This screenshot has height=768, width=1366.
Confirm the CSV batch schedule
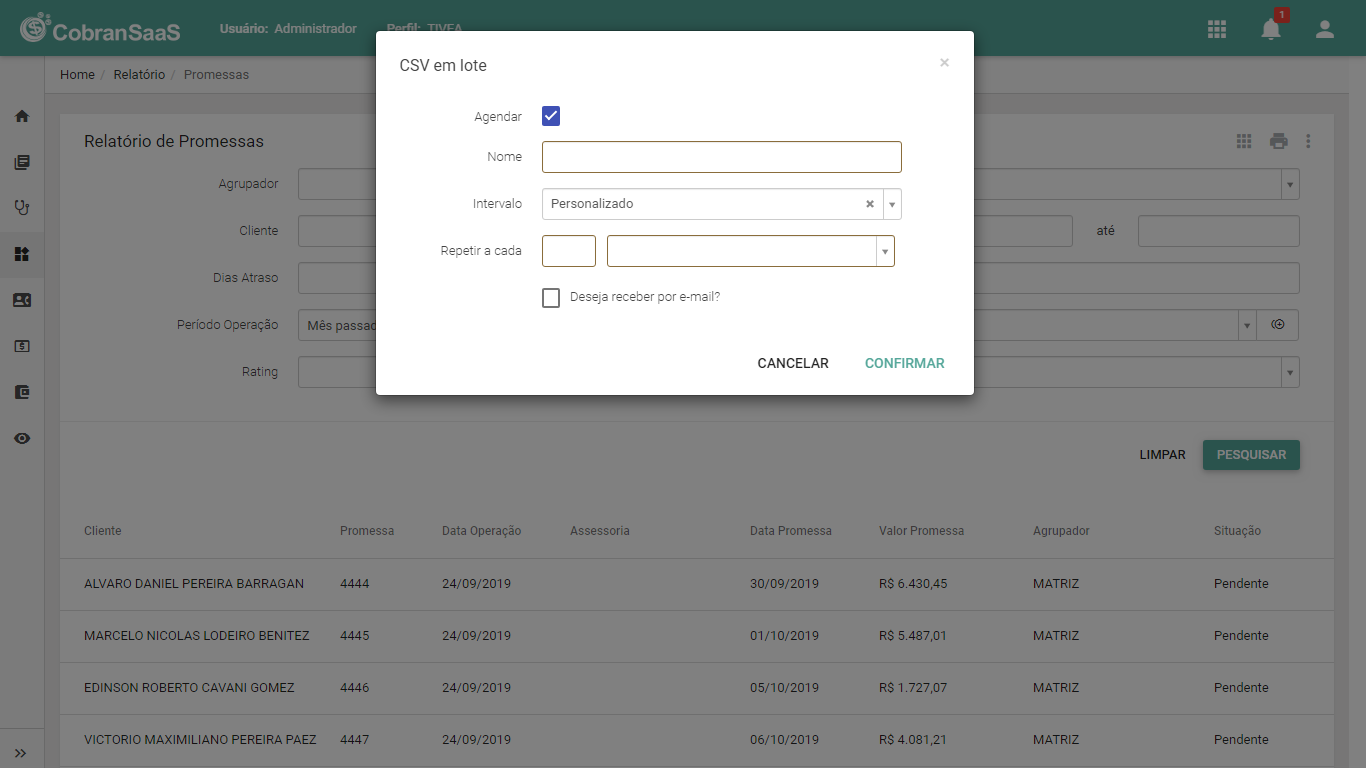click(905, 363)
